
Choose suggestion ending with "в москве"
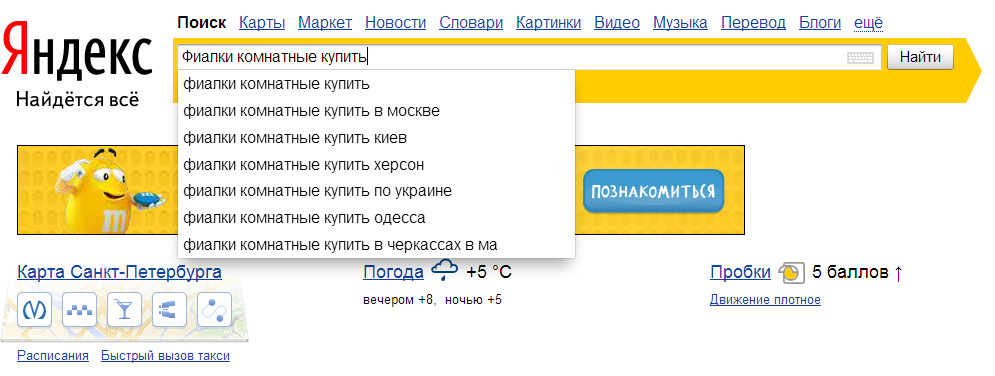376,111
